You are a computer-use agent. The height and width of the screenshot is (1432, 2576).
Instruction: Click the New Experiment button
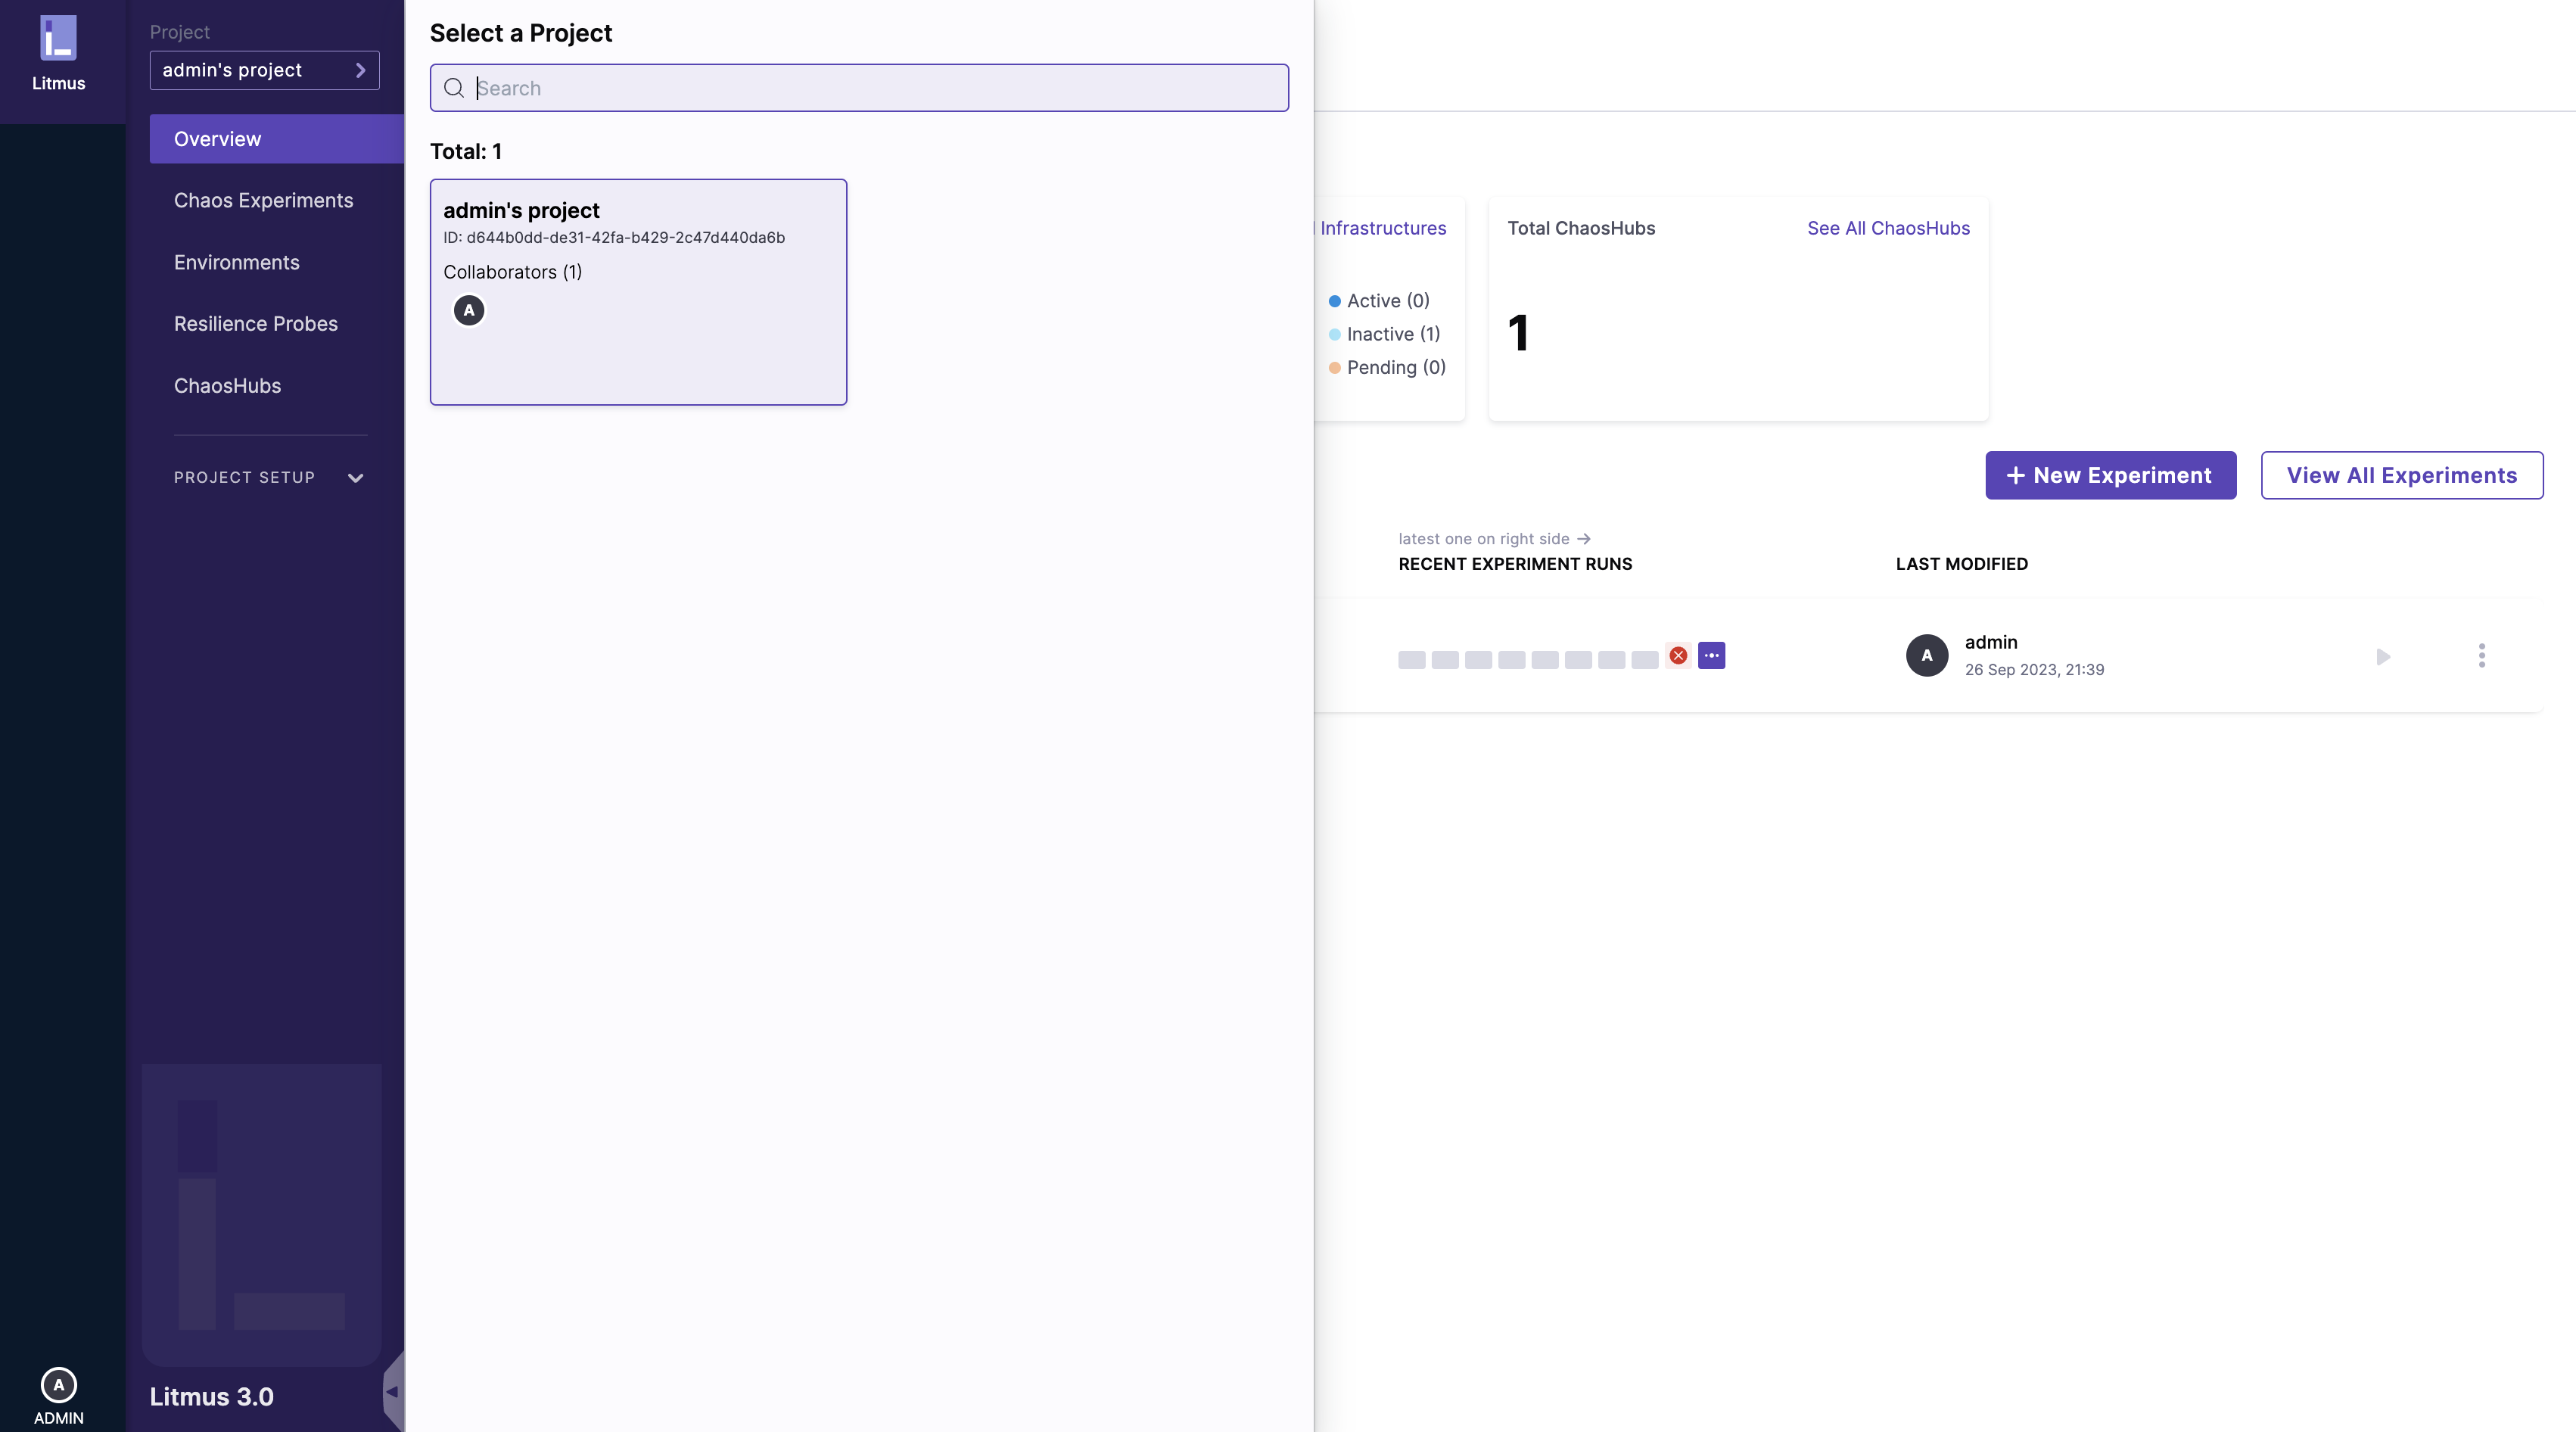pyautogui.click(x=2110, y=475)
